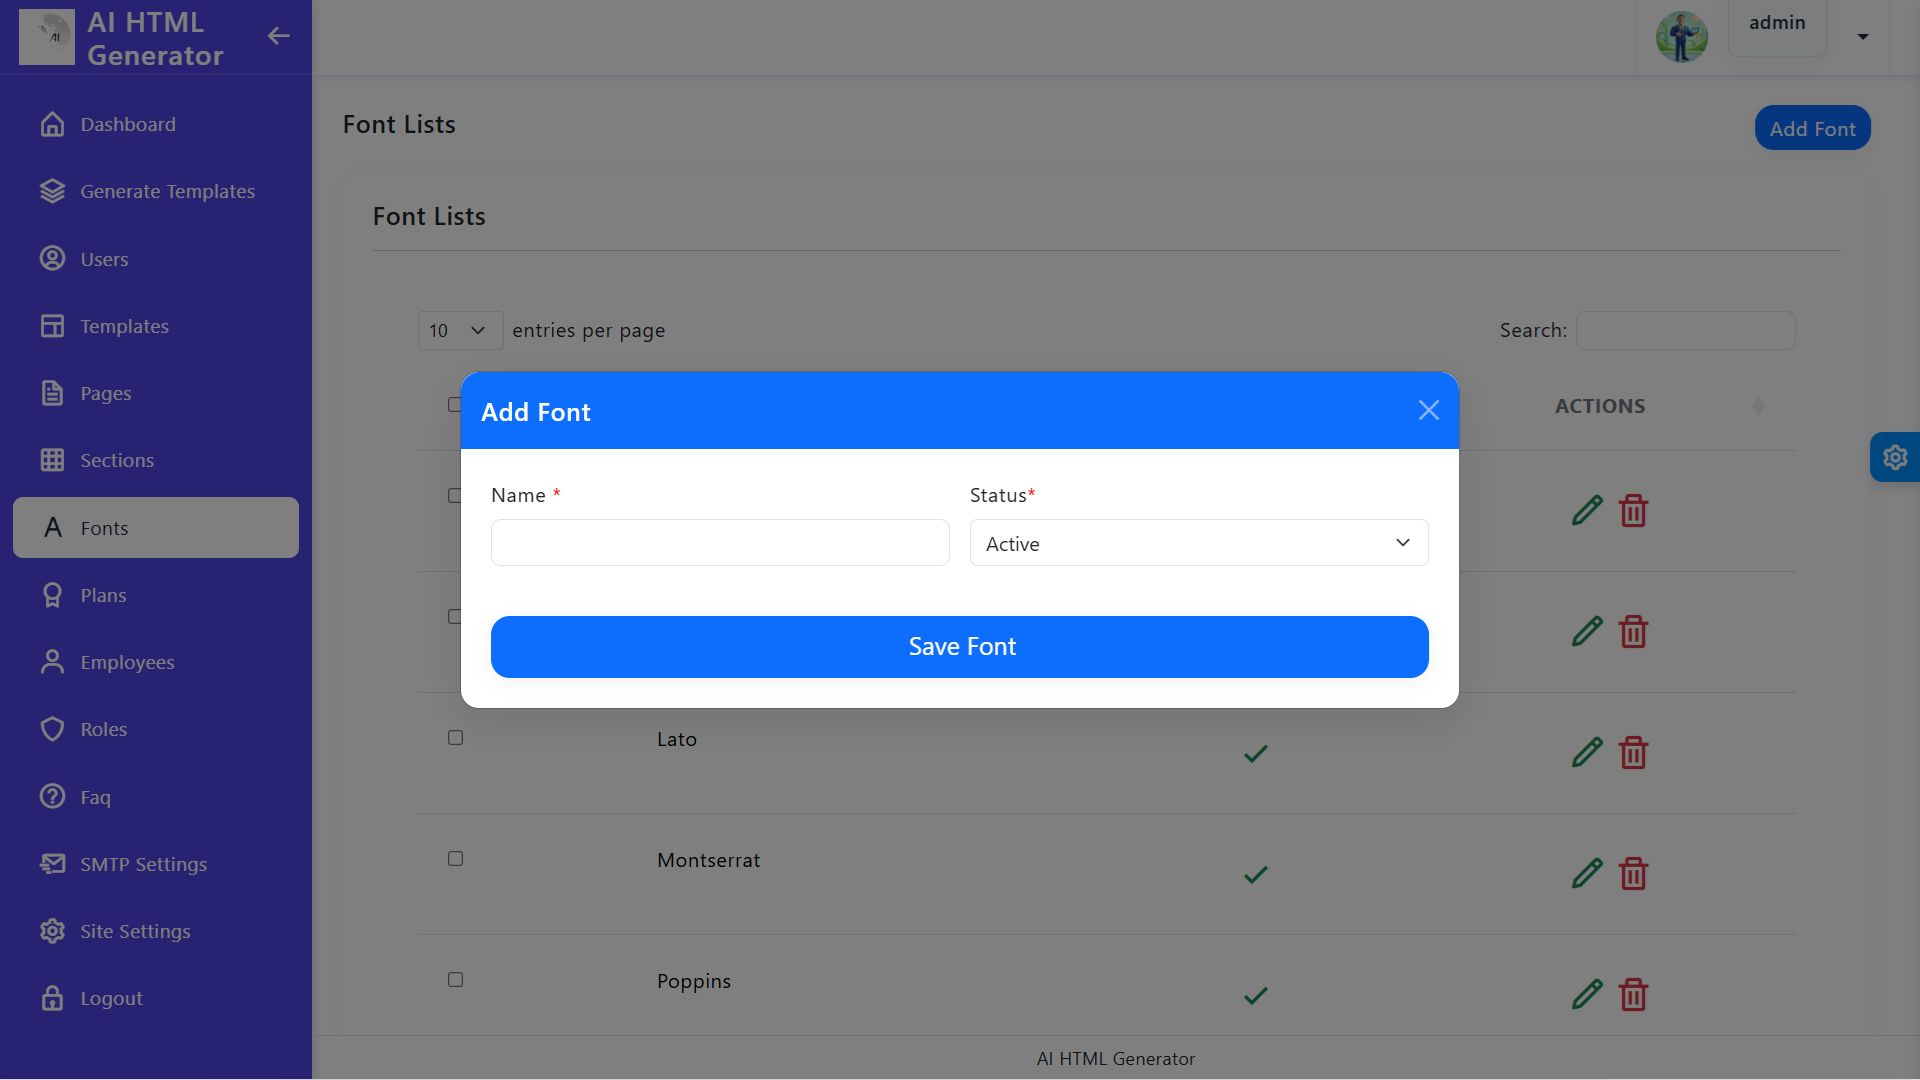Click the delete trash icon for Lato
Viewport: 1920px width, 1080px height.
(1633, 752)
